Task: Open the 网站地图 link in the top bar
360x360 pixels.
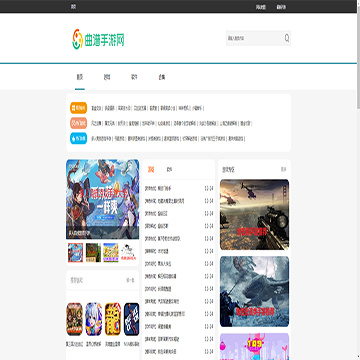Action: click(x=261, y=7)
